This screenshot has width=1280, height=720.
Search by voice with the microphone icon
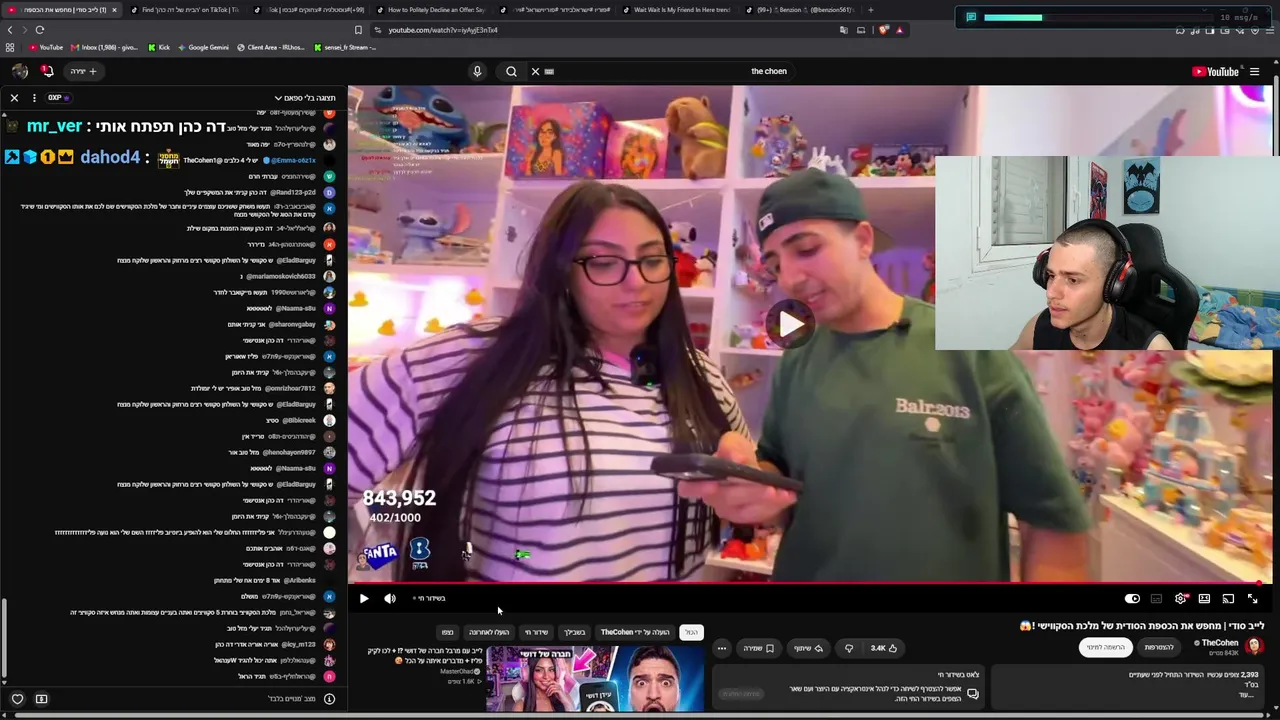tap(477, 71)
